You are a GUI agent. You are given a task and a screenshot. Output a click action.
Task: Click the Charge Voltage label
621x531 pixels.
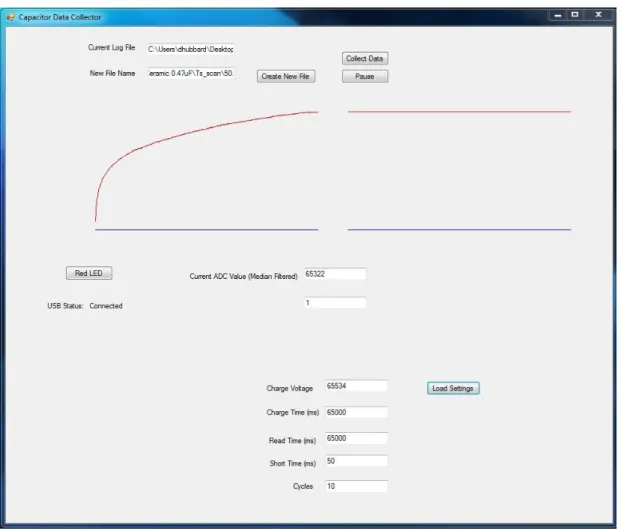point(290,388)
